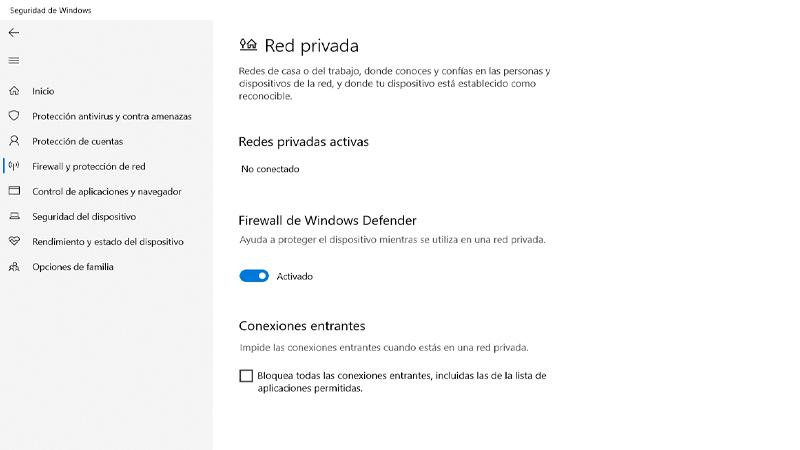Click the Red privada house icon
Viewport: 800px width, 450px height.
pyautogui.click(x=248, y=45)
